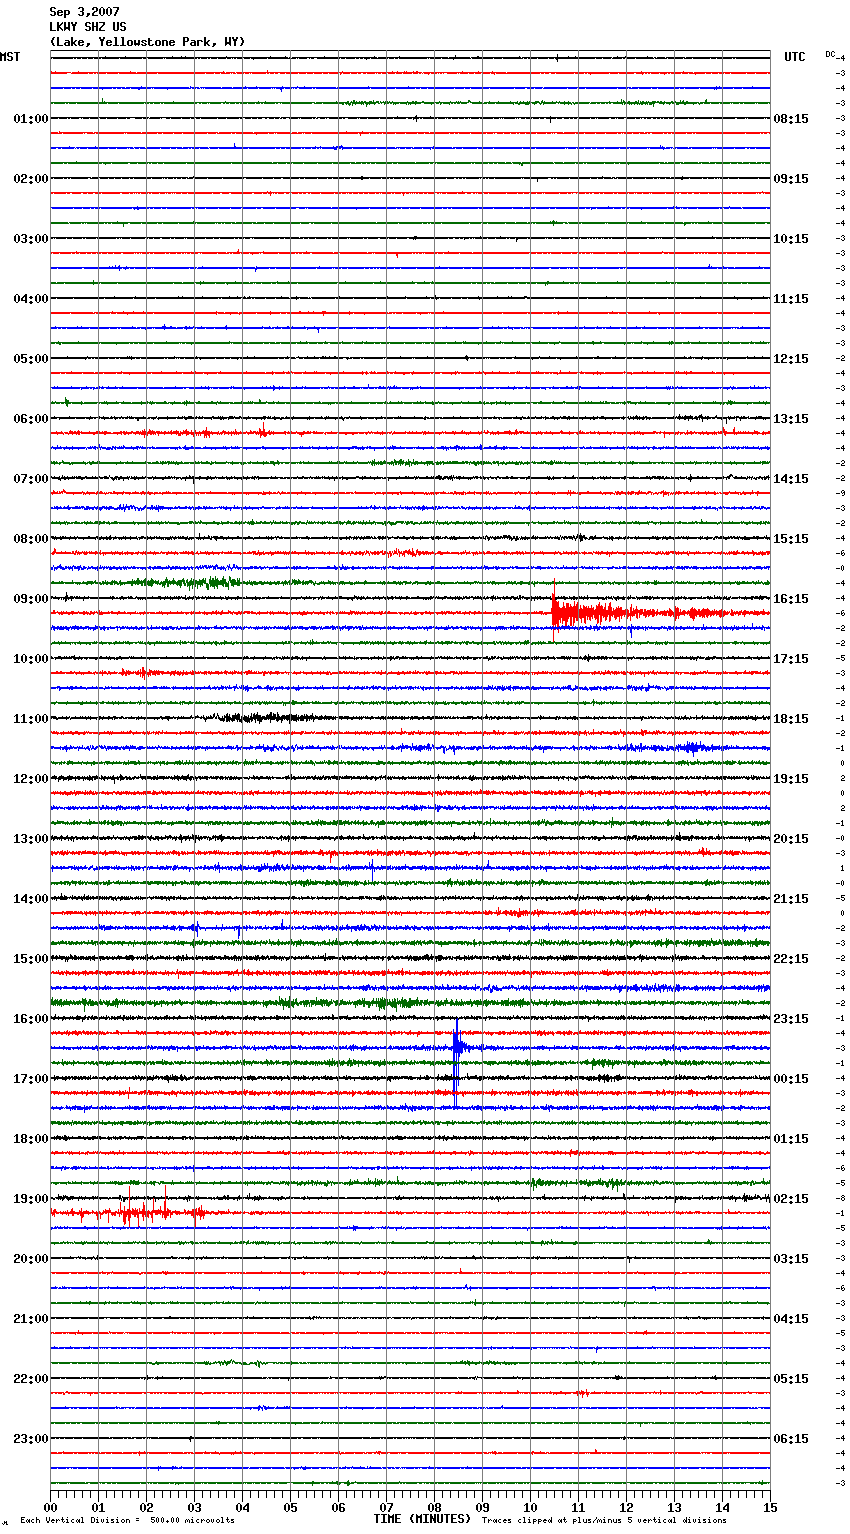Select the 22:00 MST row label
Screen dimensions: 850x1534
point(31,1379)
